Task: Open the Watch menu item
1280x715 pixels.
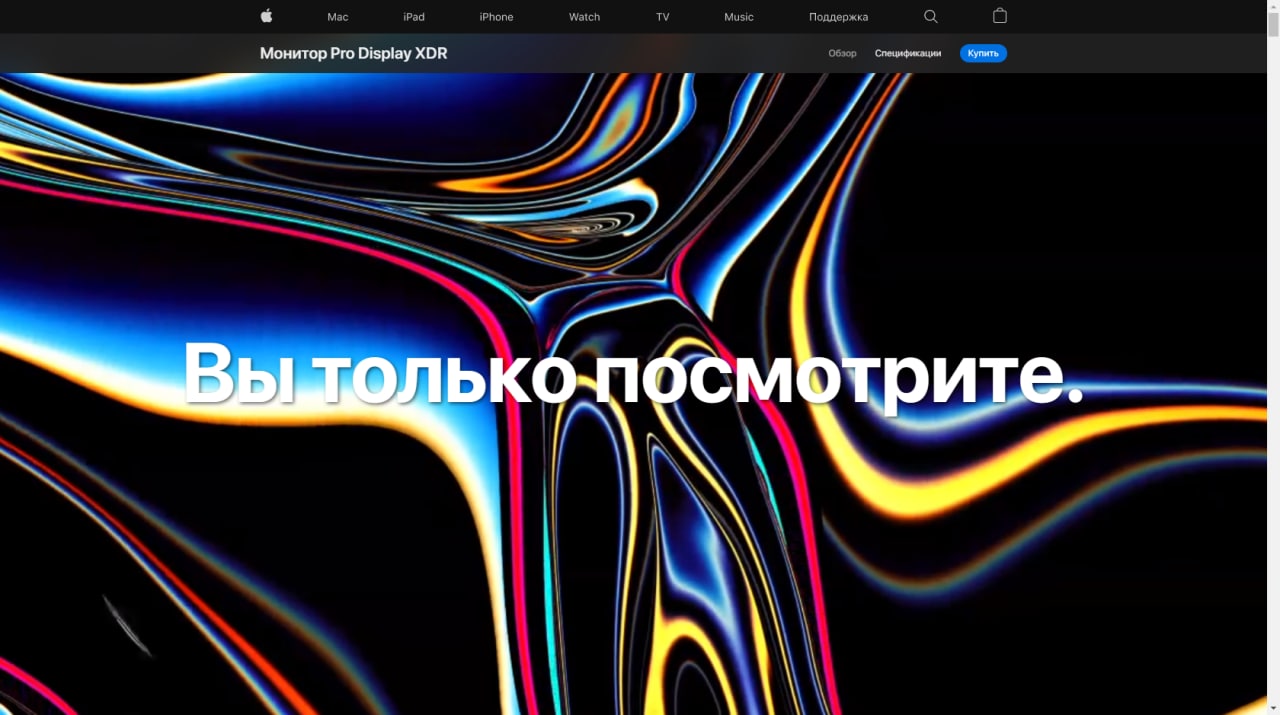Action: pyautogui.click(x=585, y=17)
